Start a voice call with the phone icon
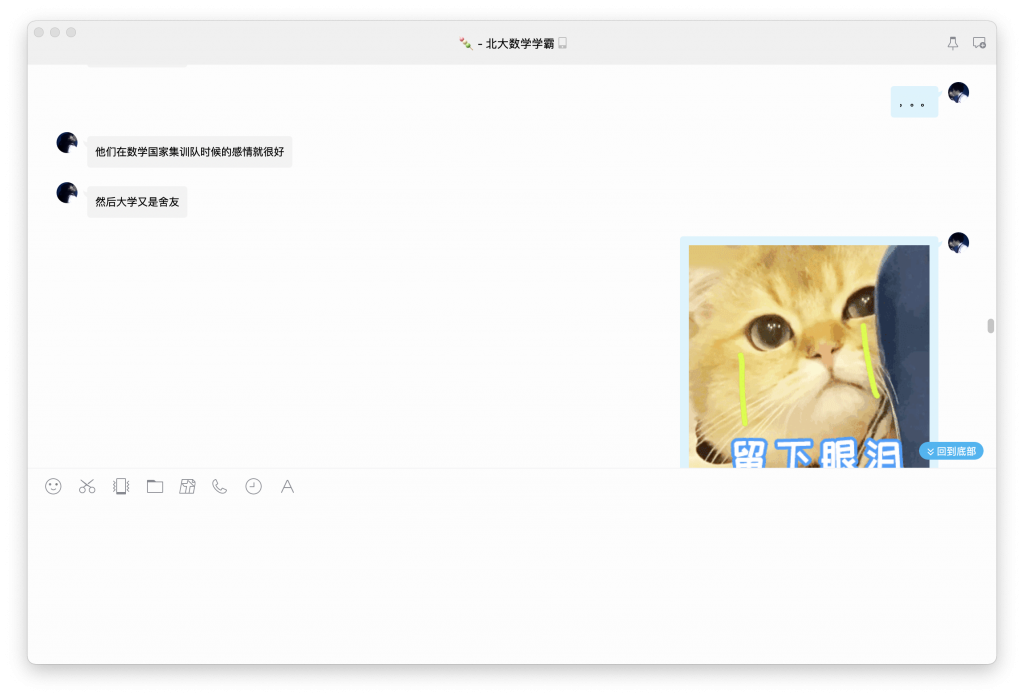The width and height of the screenshot is (1024, 698). pyautogui.click(x=220, y=486)
